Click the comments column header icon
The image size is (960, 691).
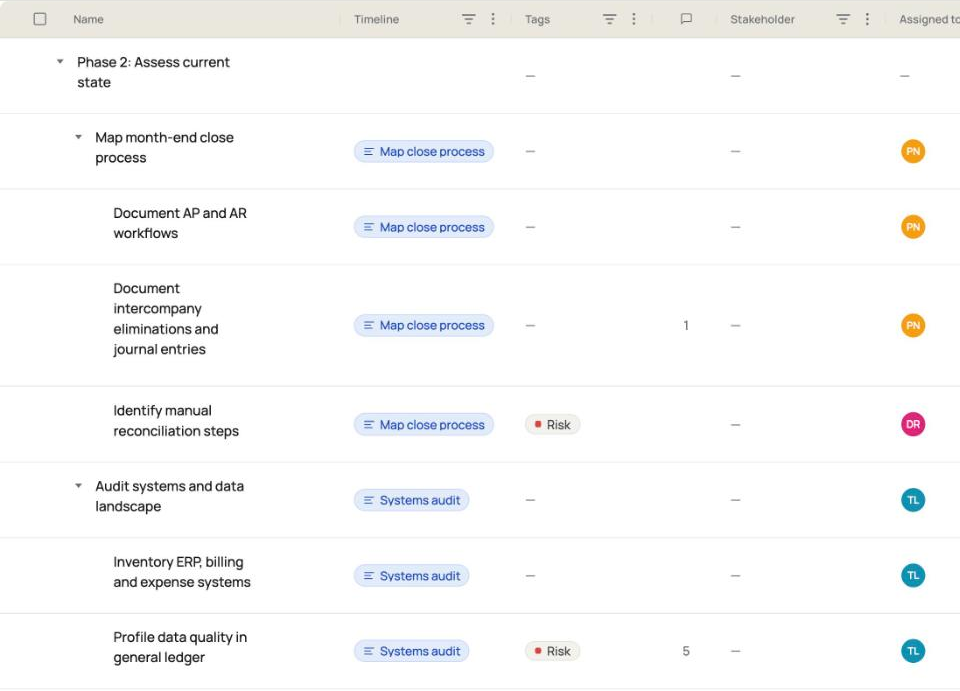(686, 19)
